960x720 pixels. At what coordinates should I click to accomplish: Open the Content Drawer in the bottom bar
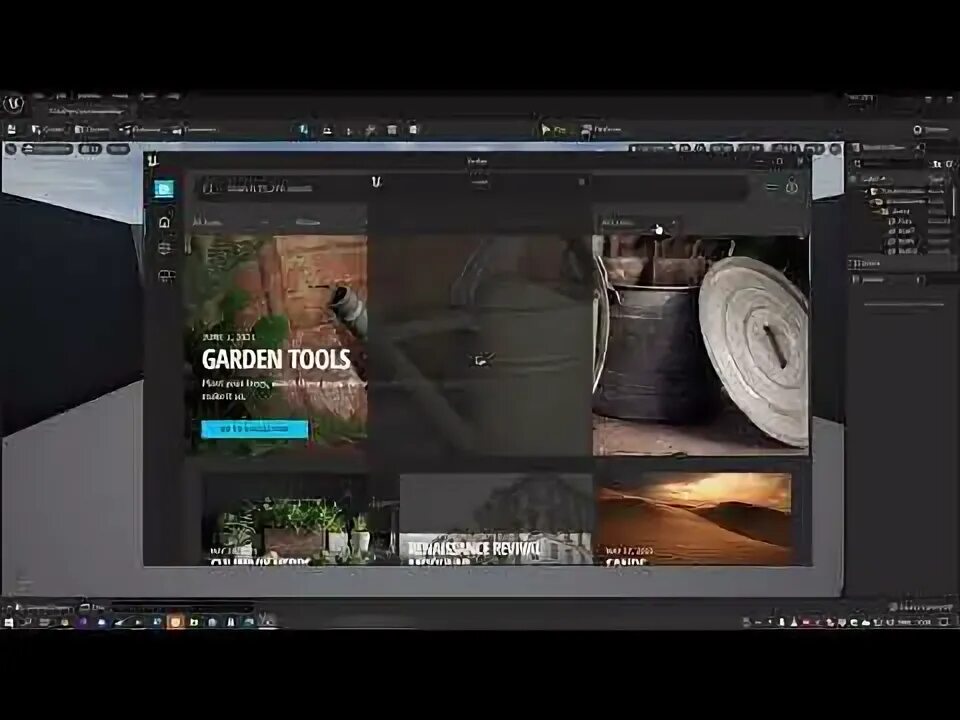pyautogui.click(x=42, y=607)
